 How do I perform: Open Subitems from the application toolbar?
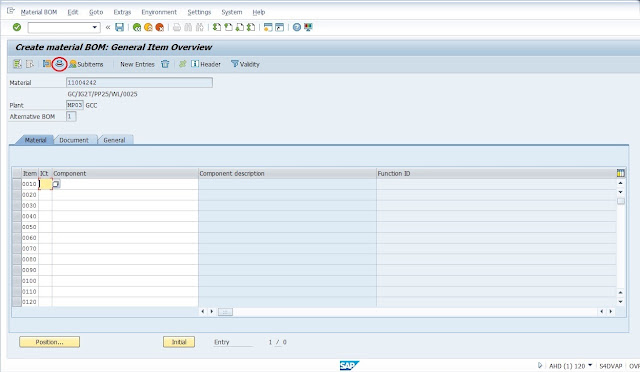(86, 64)
